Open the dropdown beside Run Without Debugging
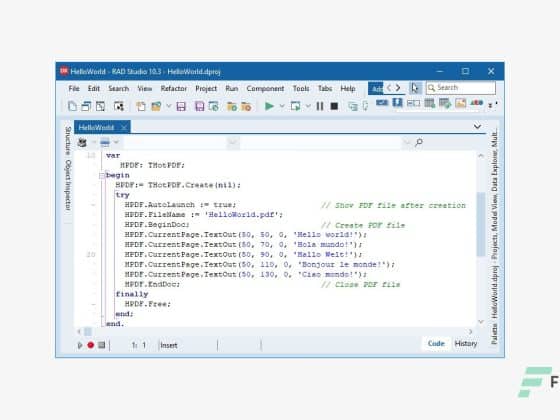560x420 pixels. click(x=308, y=106)
